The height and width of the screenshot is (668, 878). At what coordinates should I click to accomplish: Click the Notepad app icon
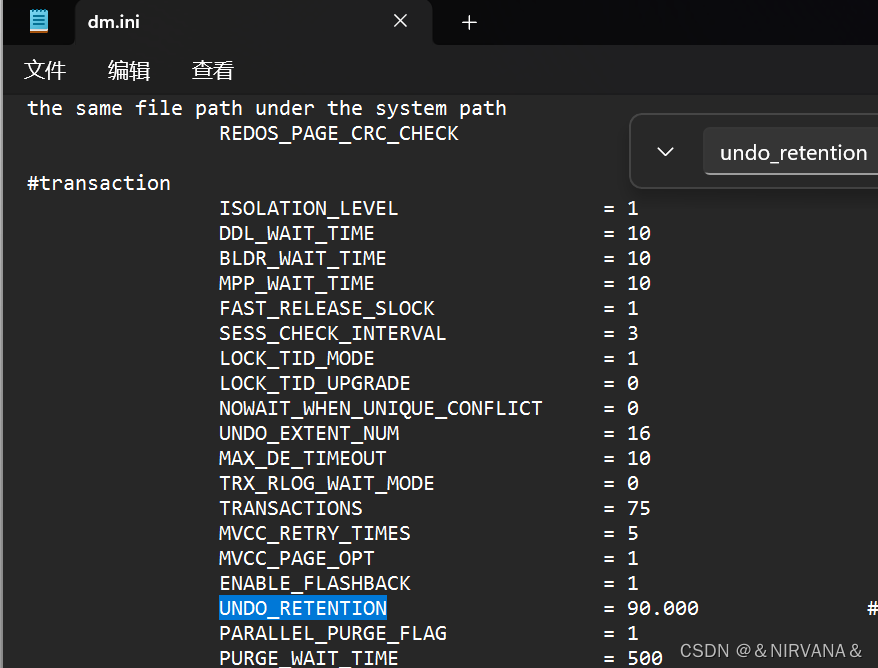(x=39, y=21)
